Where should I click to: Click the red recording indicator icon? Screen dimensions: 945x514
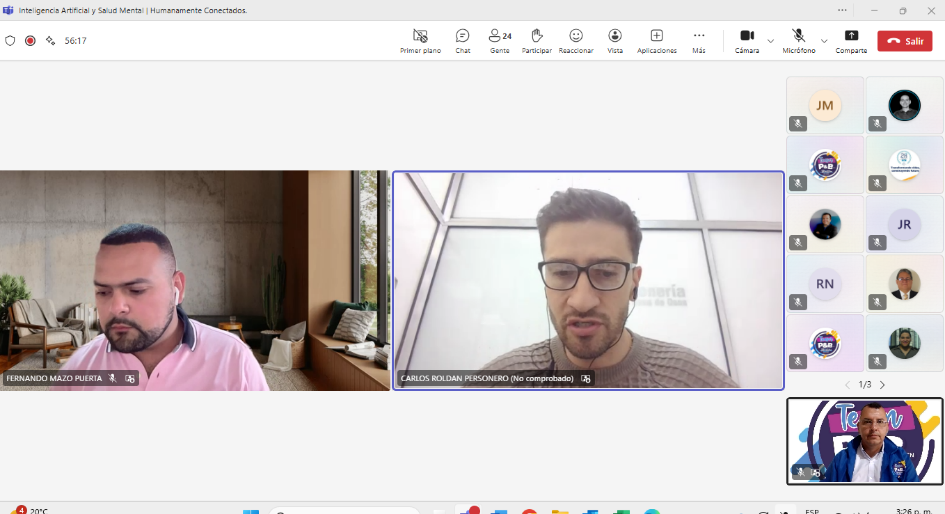[x=30, y=41]
